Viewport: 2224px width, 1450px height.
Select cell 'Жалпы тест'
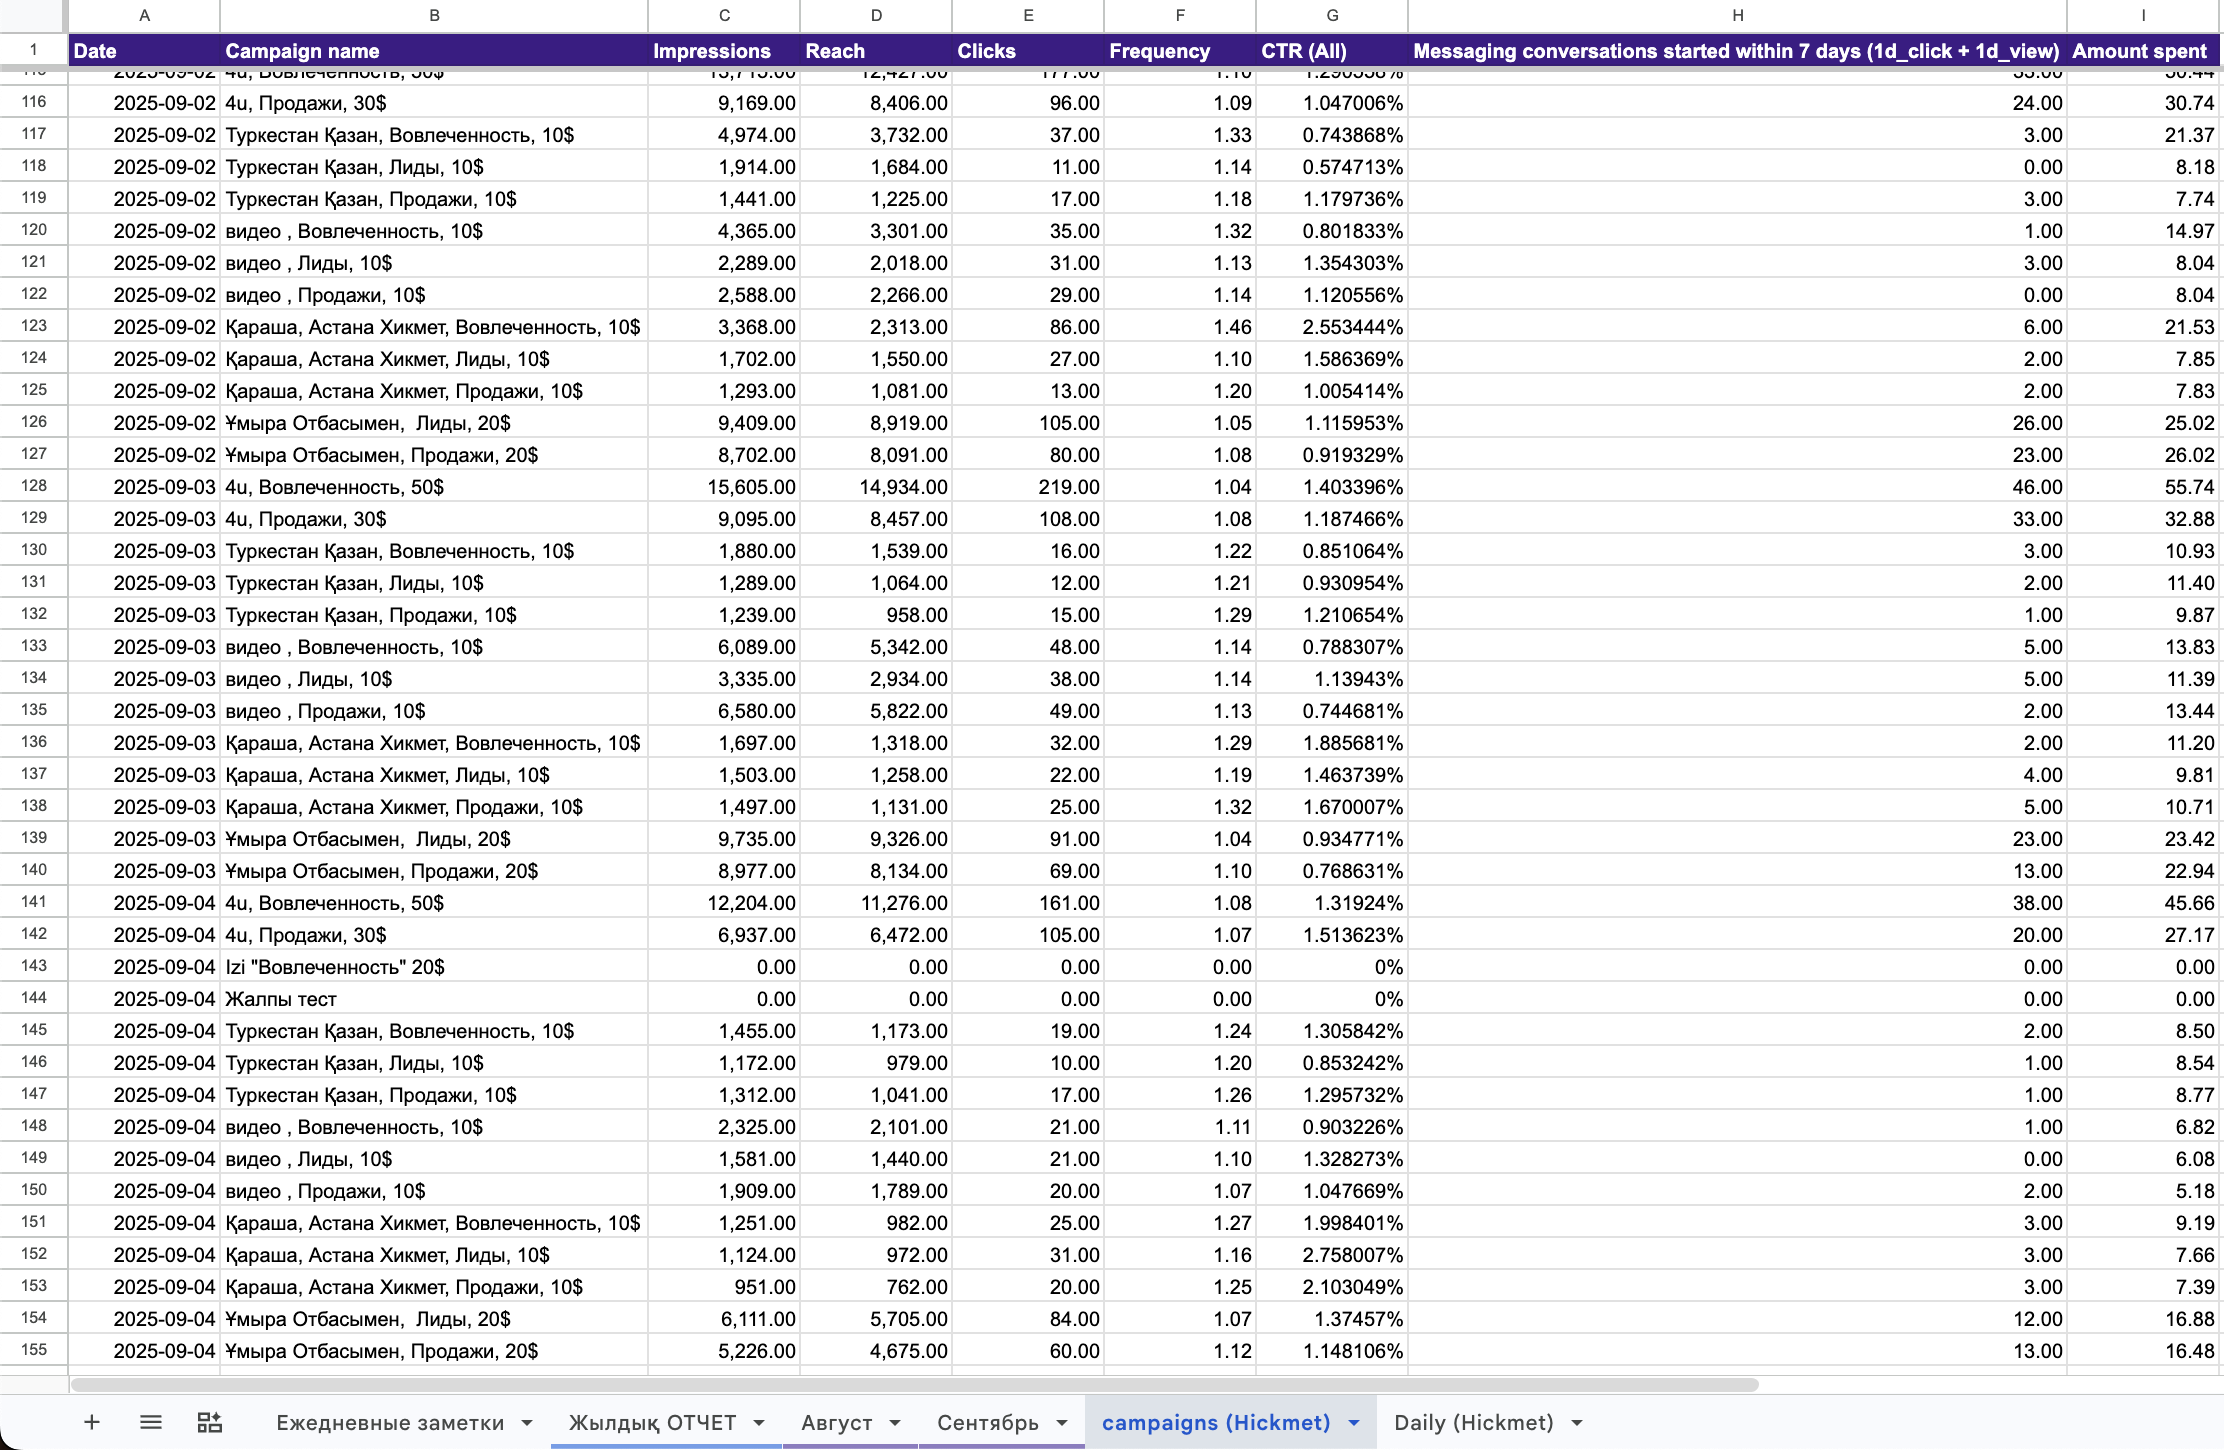click(x=434, y=999)
